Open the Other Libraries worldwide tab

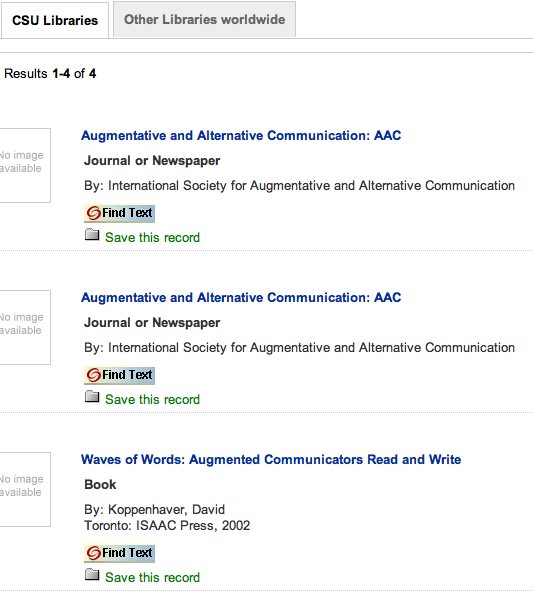[x=204, y=19]
